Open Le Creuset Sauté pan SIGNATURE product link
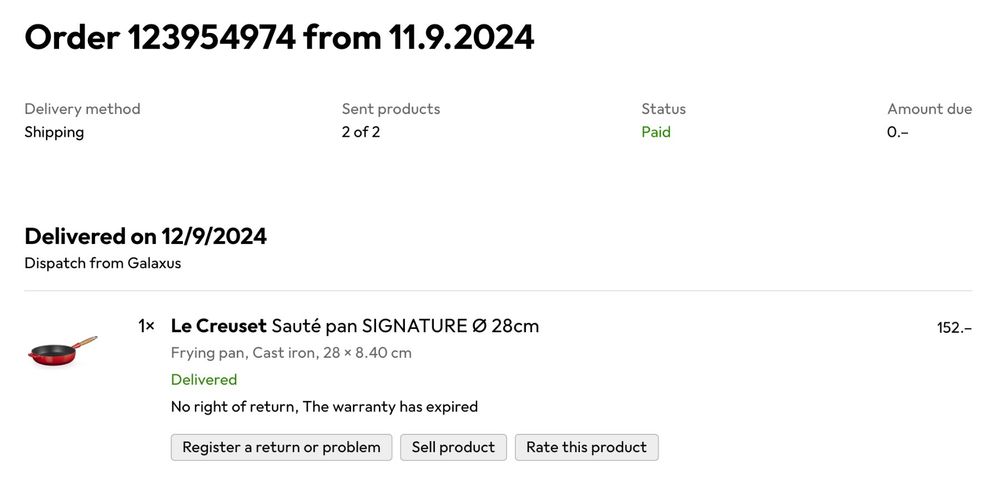This screenshot has width=1000, height=503. [355, 326]
